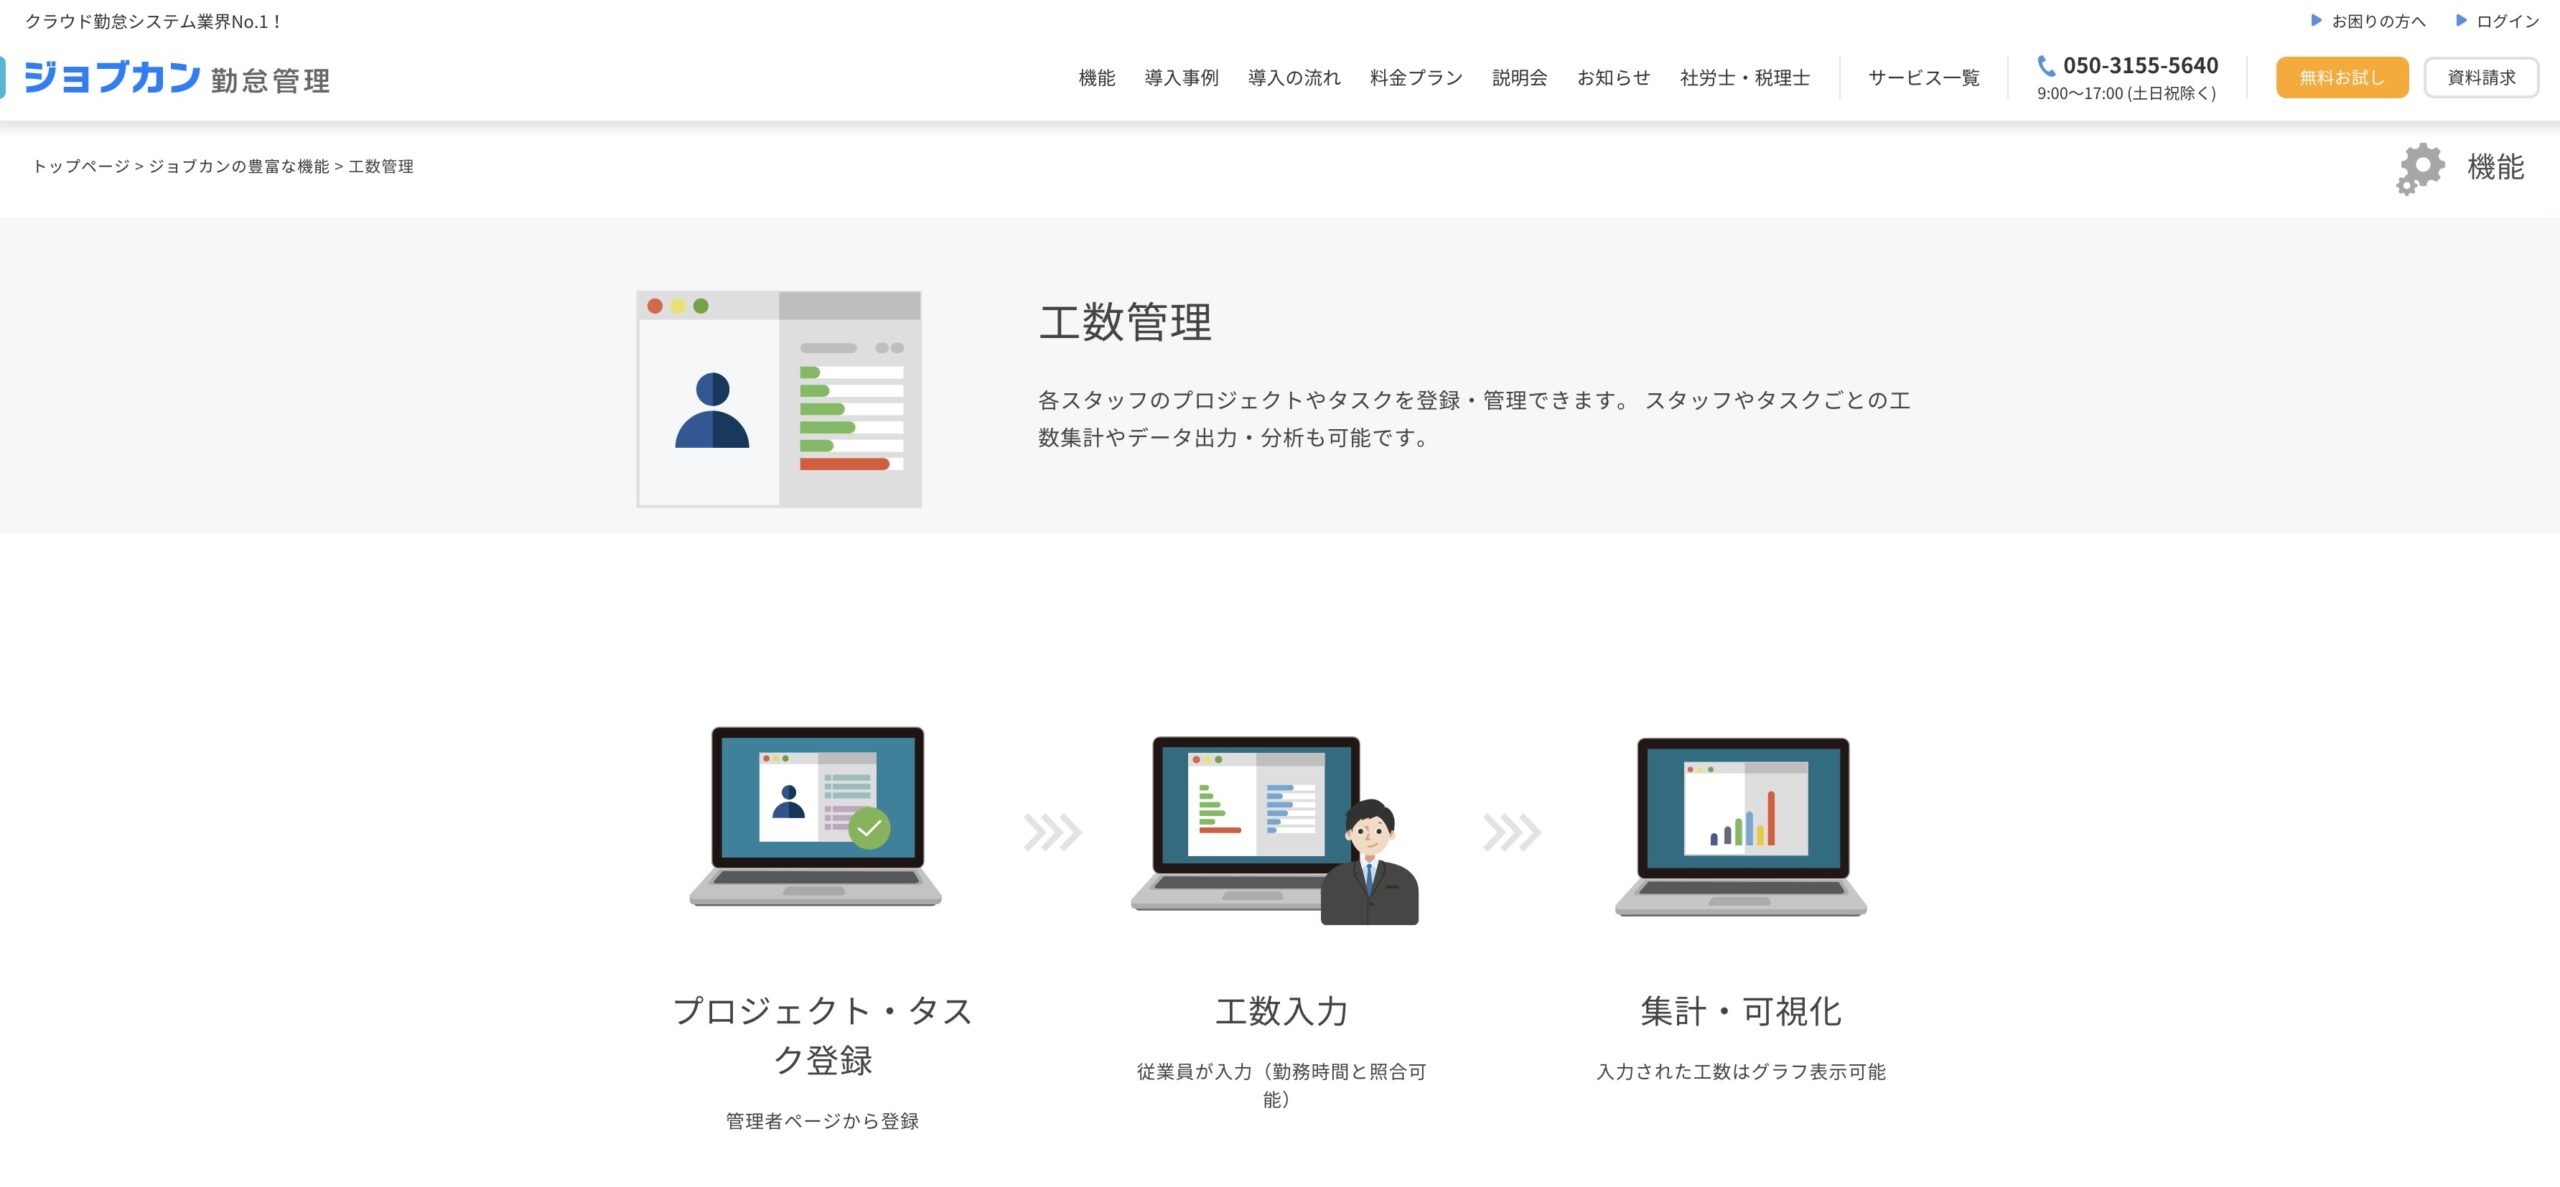Open the 機能 menu item
The image size is (2560, 1187).
[1096, 78]
